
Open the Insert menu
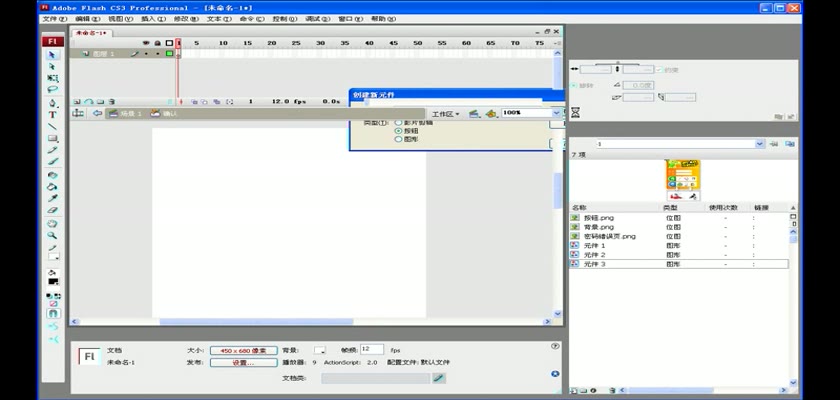(153, 19)
